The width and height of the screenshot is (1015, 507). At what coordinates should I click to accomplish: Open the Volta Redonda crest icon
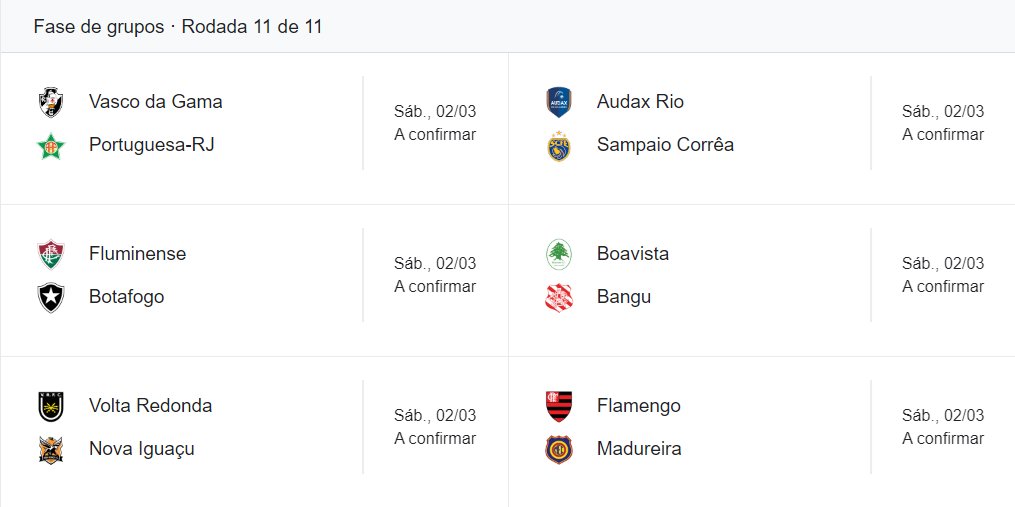point(51,406)
